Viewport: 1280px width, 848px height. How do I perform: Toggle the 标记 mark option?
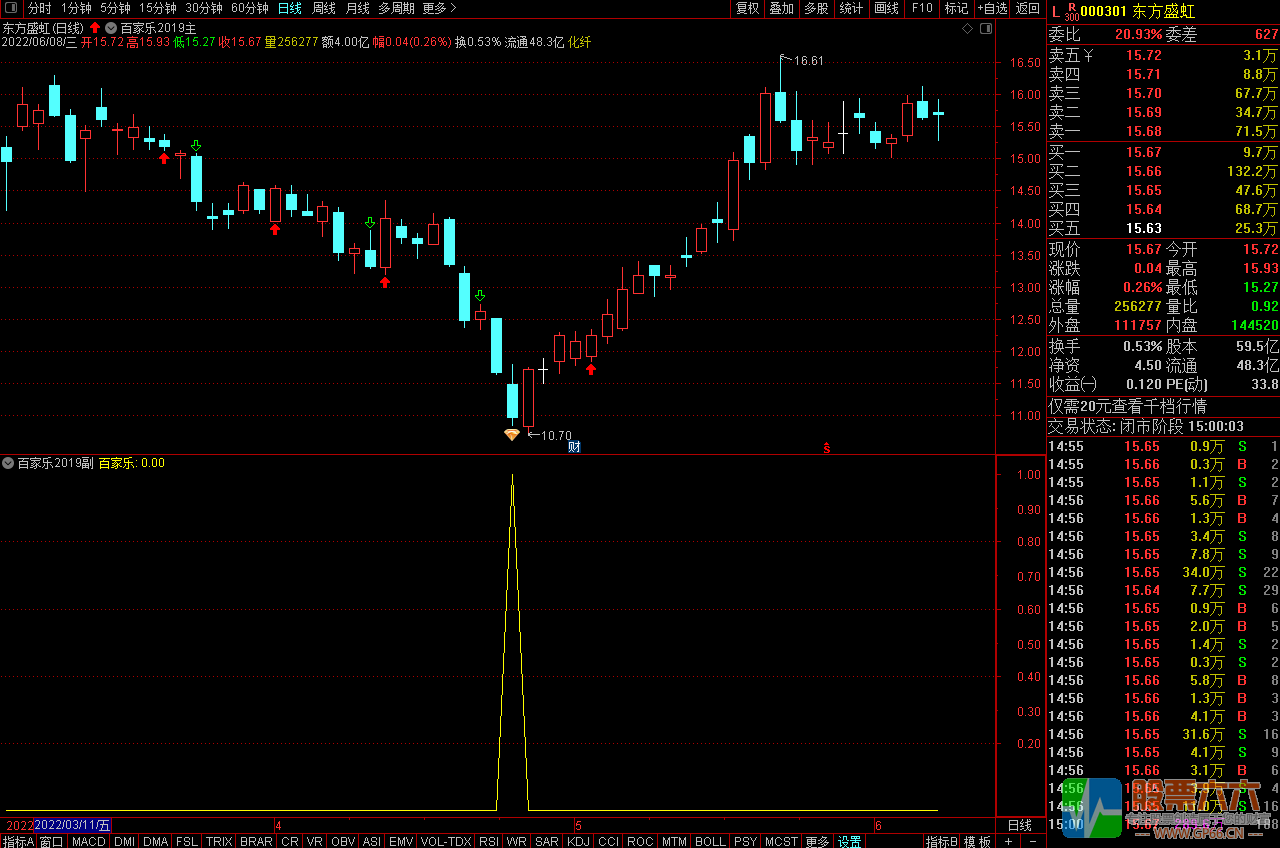pos(956,8)
